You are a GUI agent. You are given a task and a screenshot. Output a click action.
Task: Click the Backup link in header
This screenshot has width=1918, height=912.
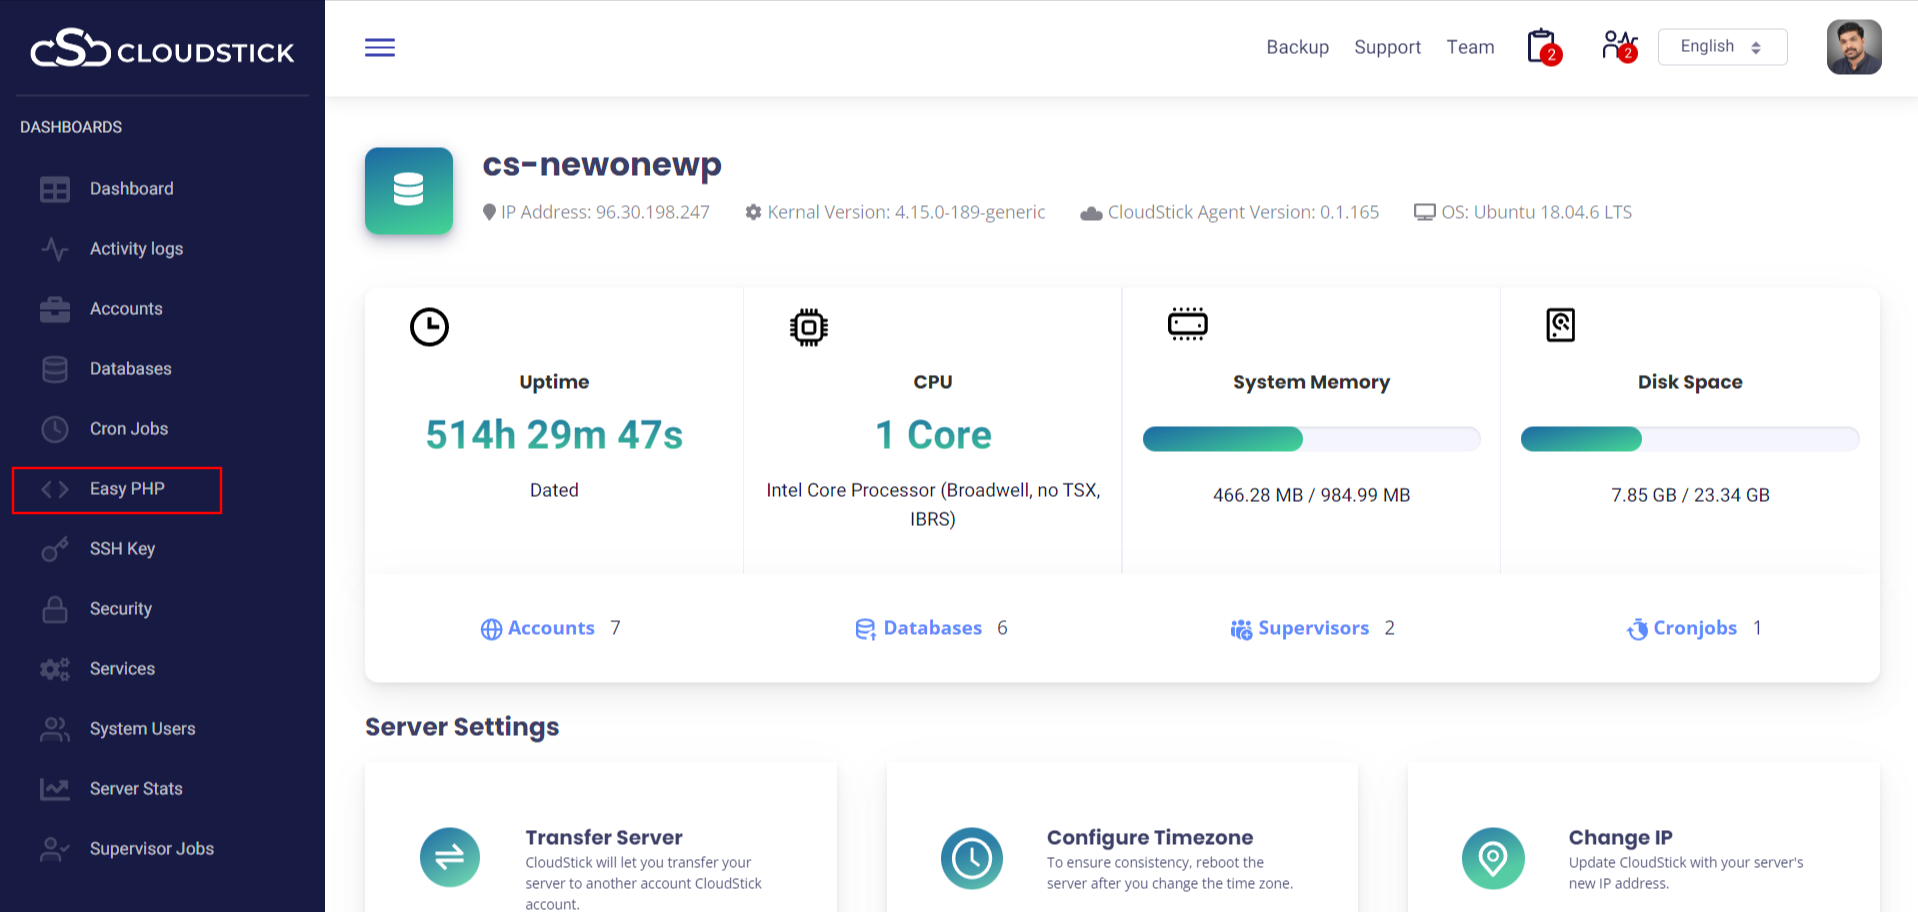(1297, 47)
